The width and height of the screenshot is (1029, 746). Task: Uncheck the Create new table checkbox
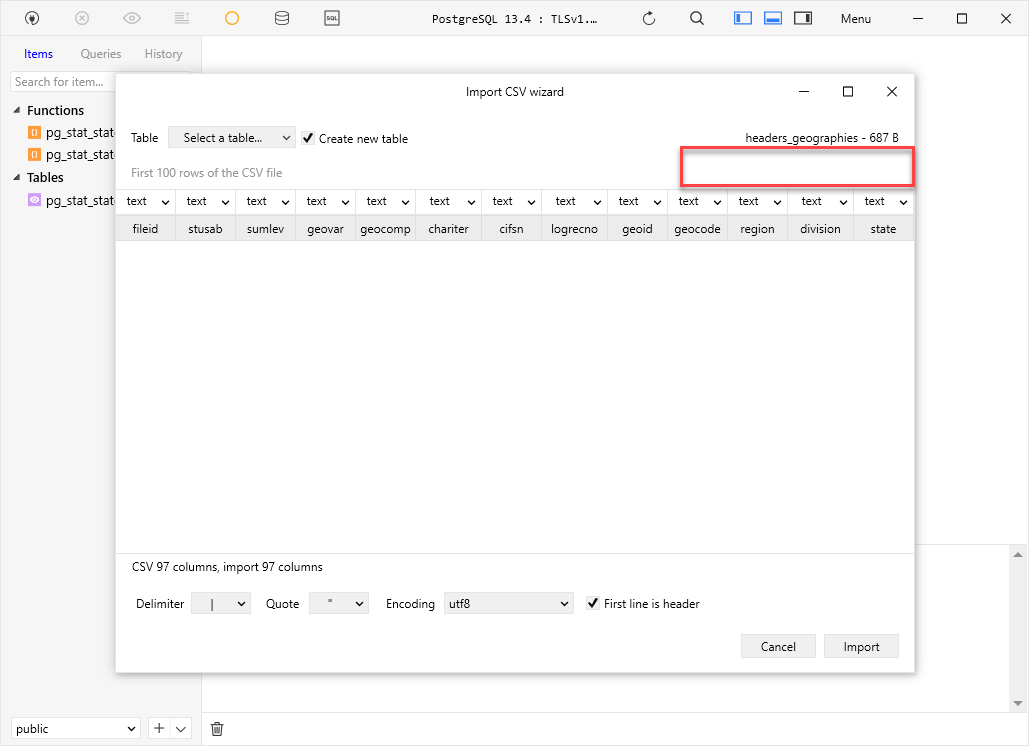(308, 138)
